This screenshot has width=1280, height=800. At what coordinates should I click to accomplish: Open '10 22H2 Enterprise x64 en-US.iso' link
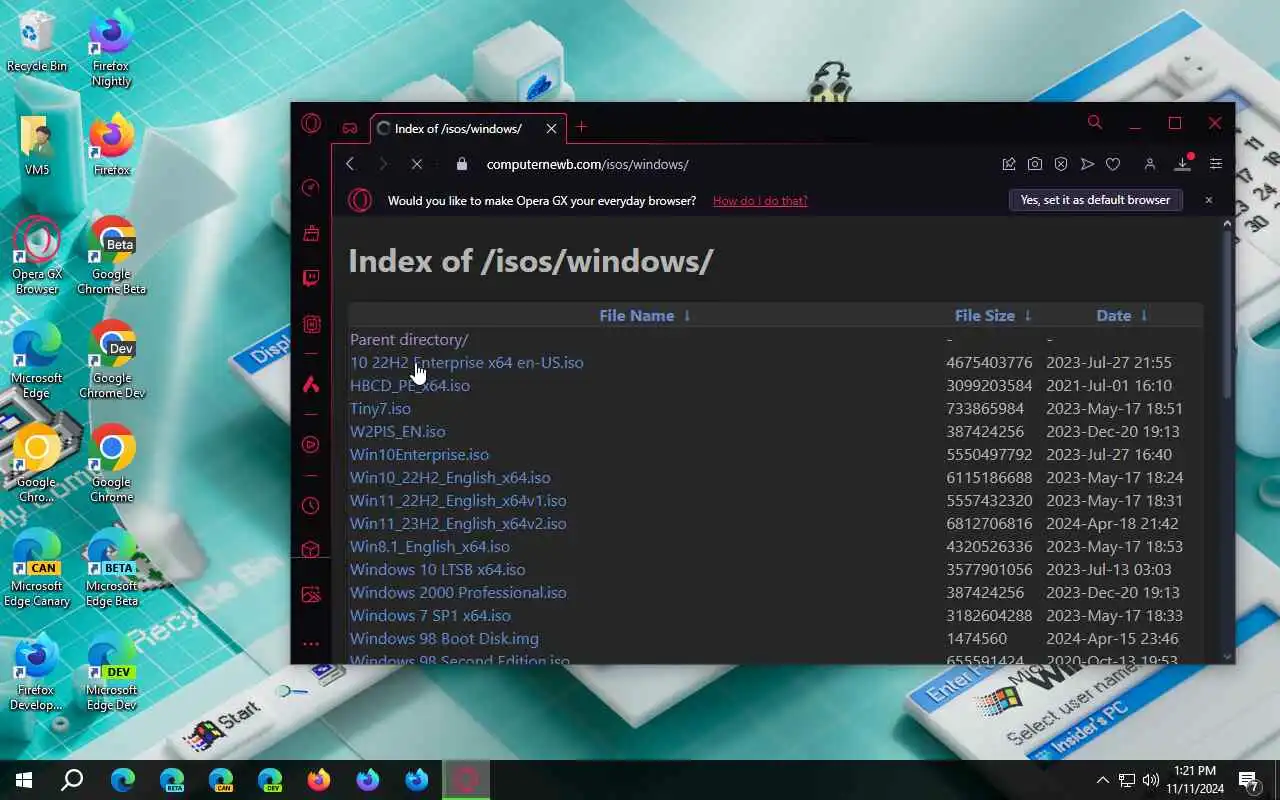(467, 362)
